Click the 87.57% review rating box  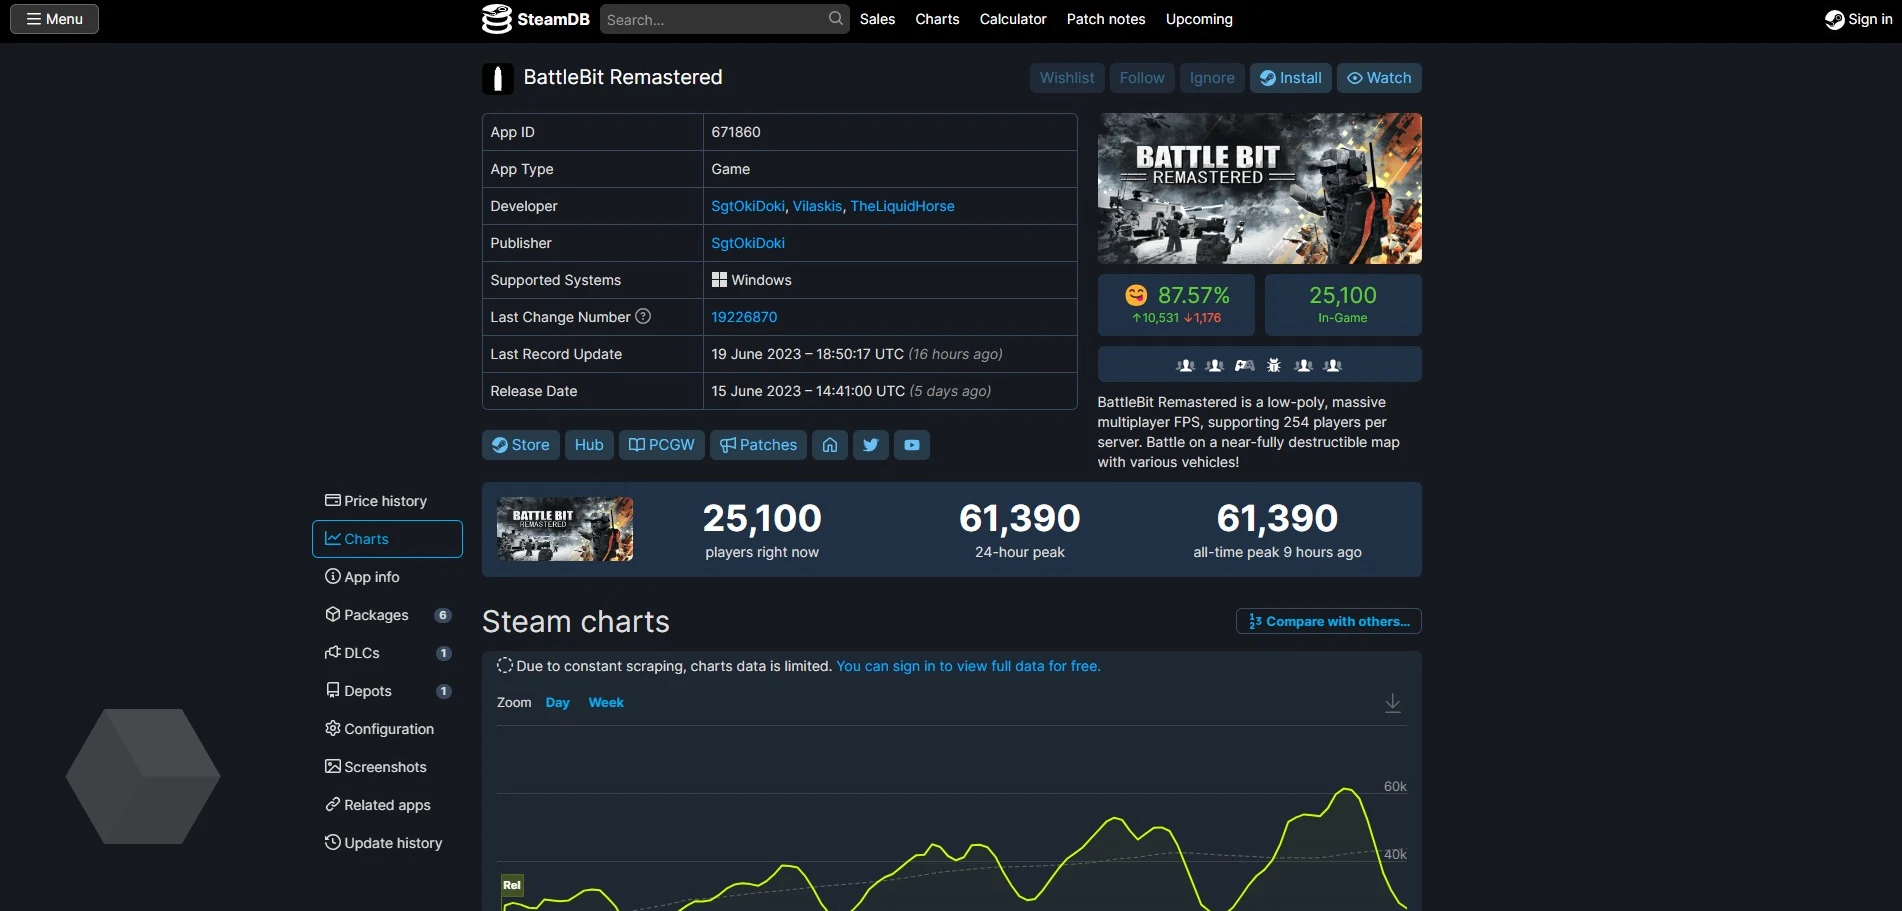tap(1176, 305)
